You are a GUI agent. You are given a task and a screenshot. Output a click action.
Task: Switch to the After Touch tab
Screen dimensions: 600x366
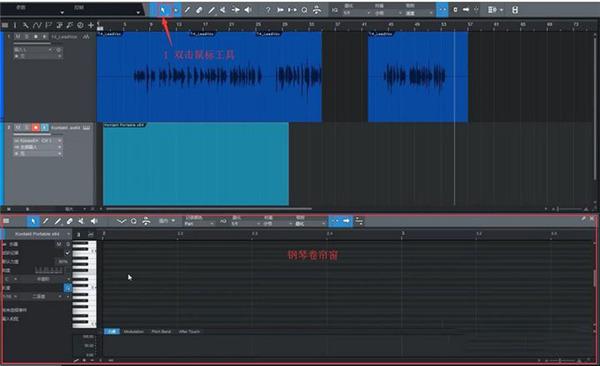(x=189, y=332)
